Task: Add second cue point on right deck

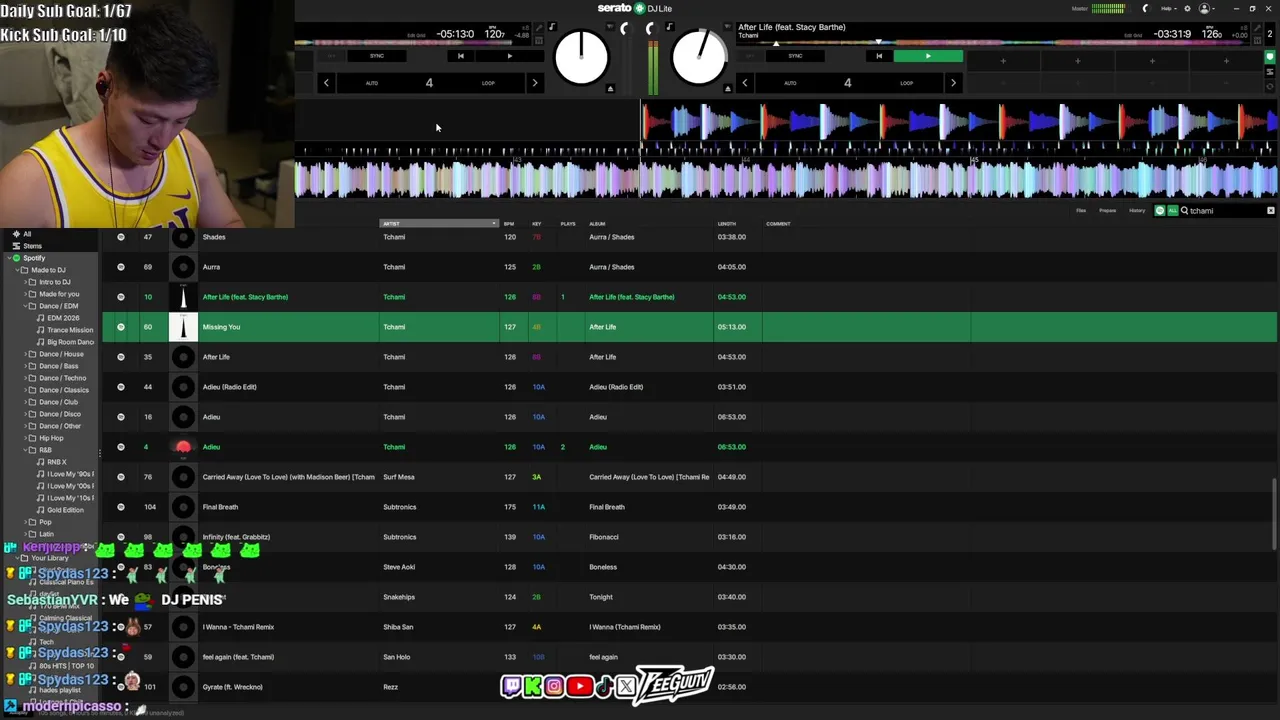Action: (x=1077, y=61)
